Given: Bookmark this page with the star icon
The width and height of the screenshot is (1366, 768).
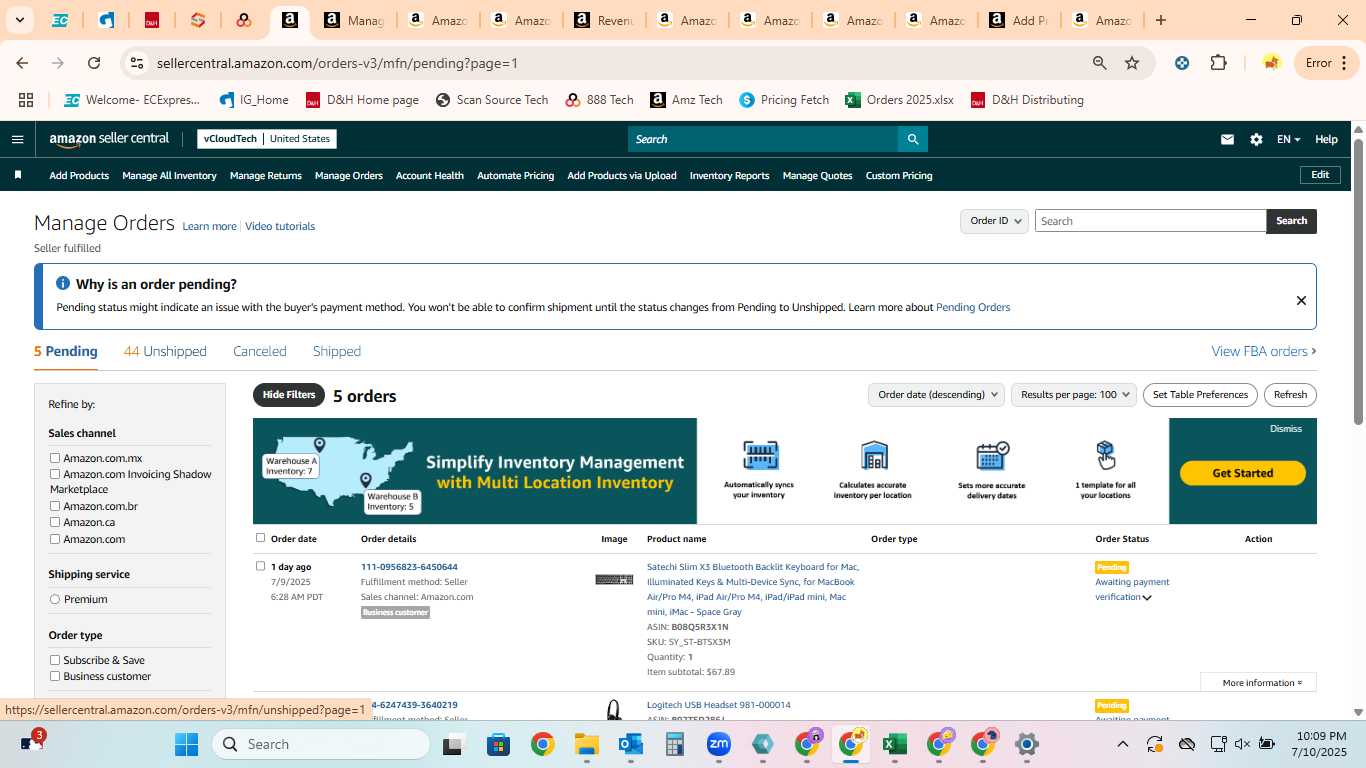Looking at the screenshot, I should click(x=1132, y=63).
